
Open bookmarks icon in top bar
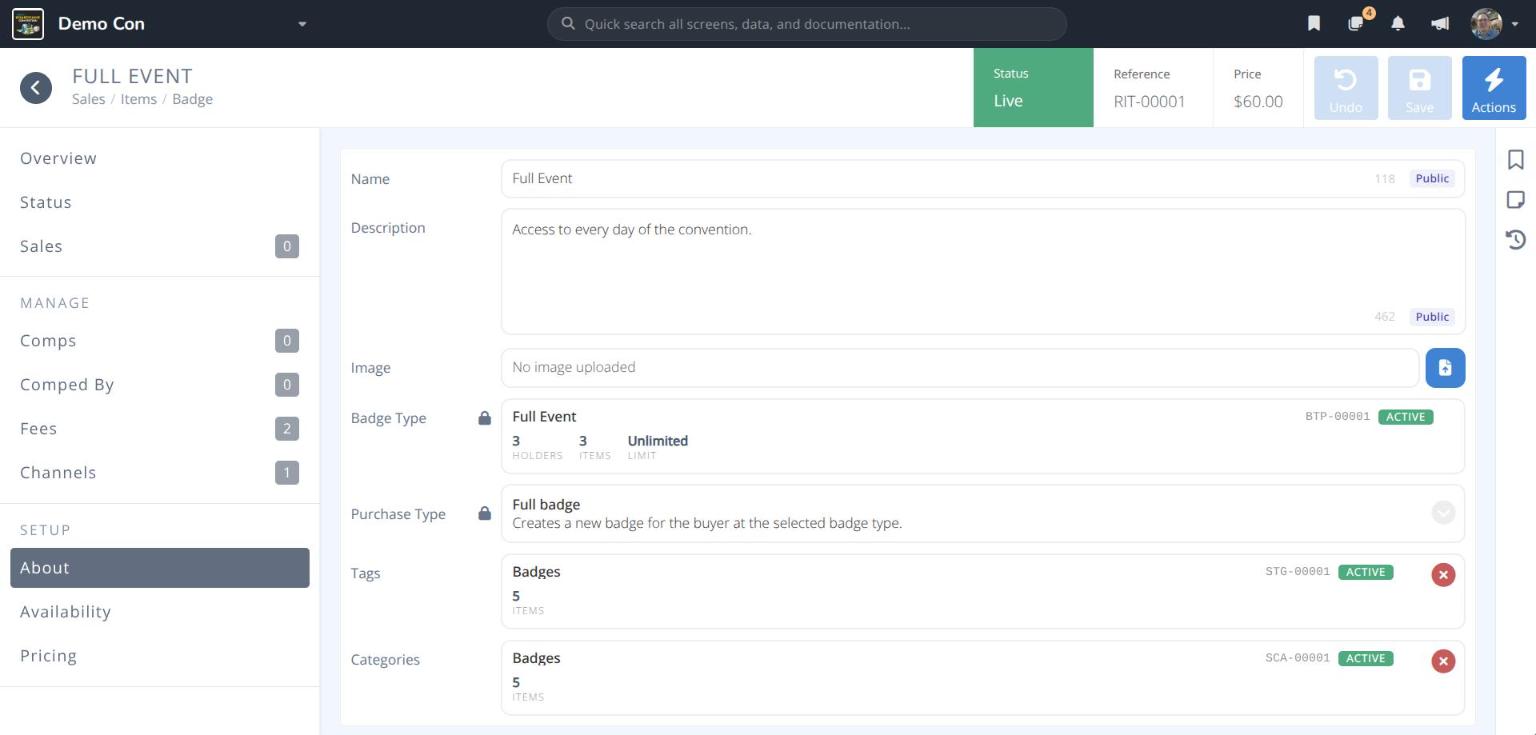pyautogui.click(x=1314, y=24)
